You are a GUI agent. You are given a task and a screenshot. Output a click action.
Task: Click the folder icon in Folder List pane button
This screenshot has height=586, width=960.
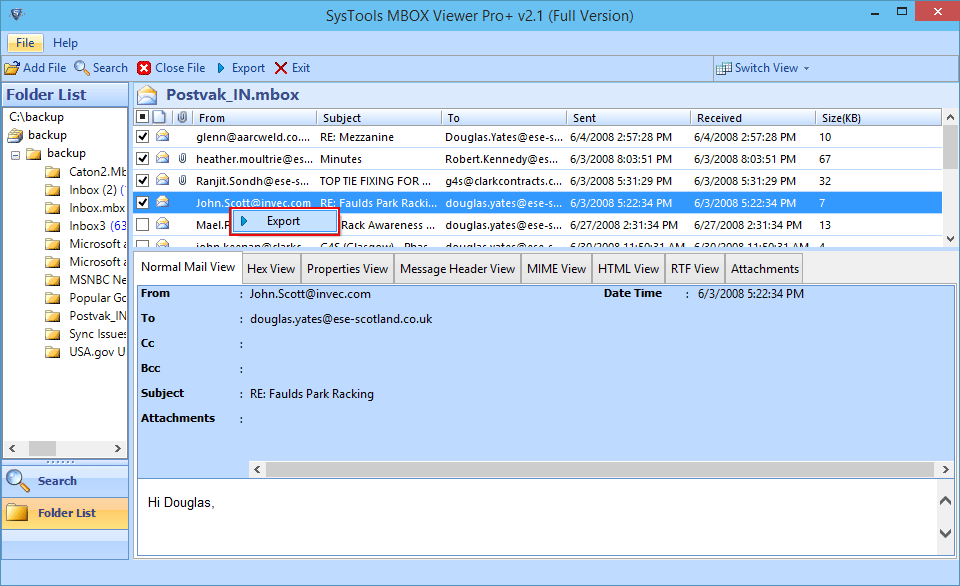pos(17,512)
